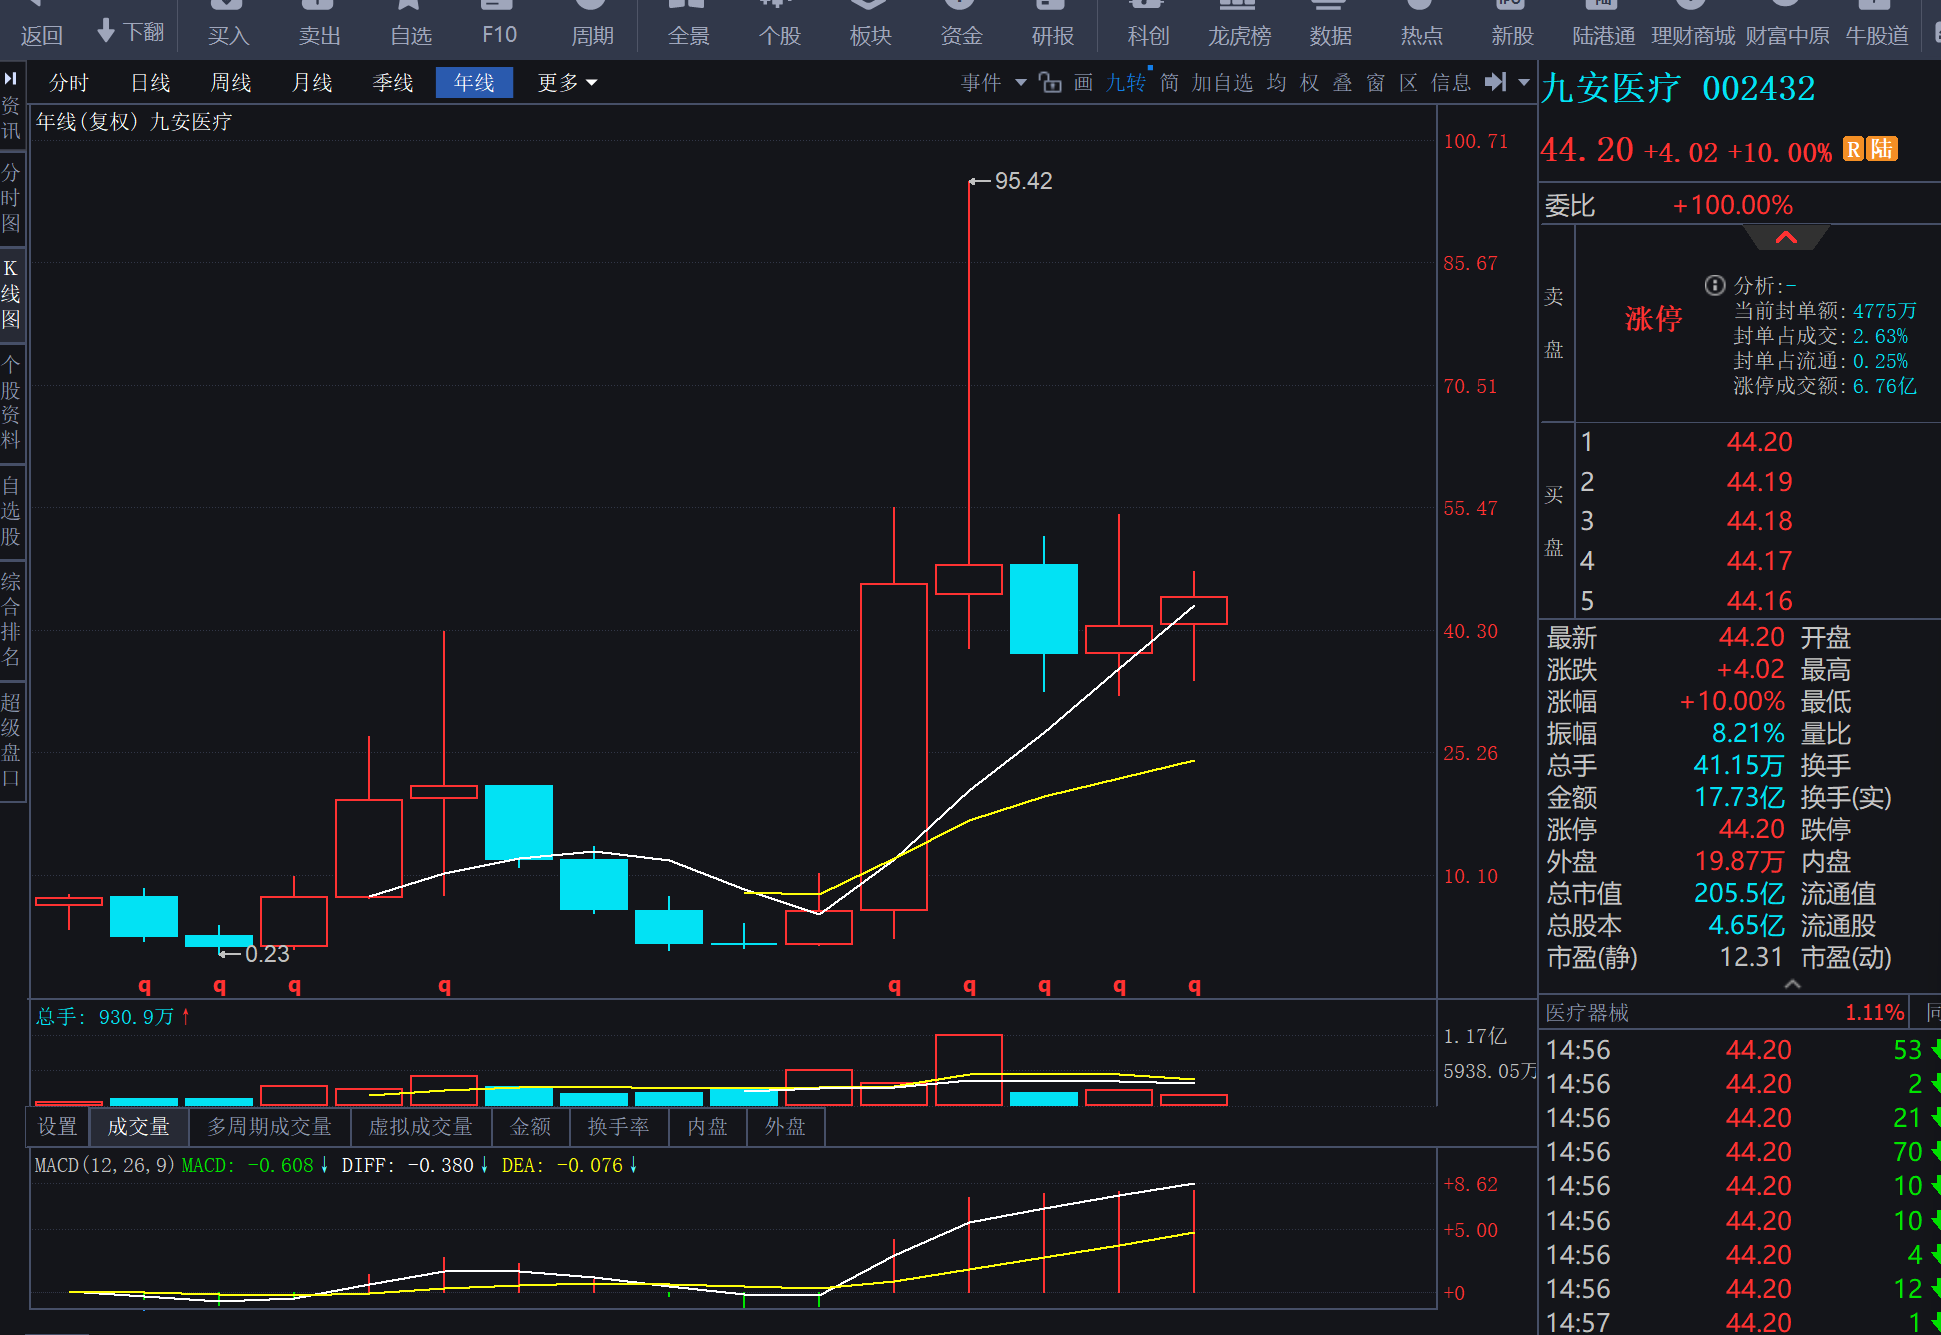Toggle the 九转 indicator

click(x=1126, y=83)
